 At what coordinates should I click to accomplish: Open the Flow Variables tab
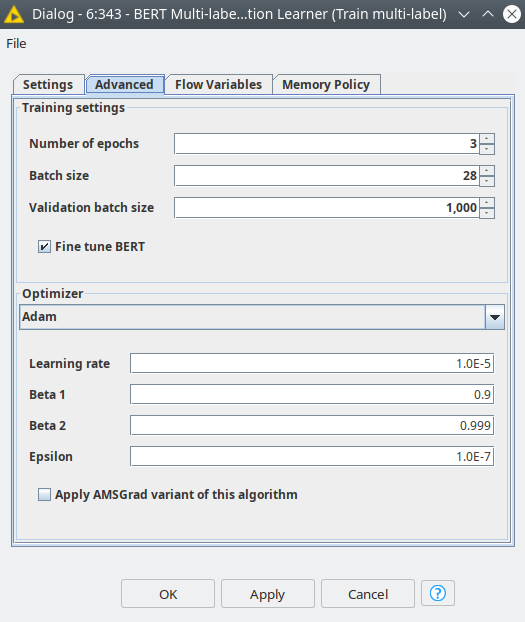coord(218,84)
